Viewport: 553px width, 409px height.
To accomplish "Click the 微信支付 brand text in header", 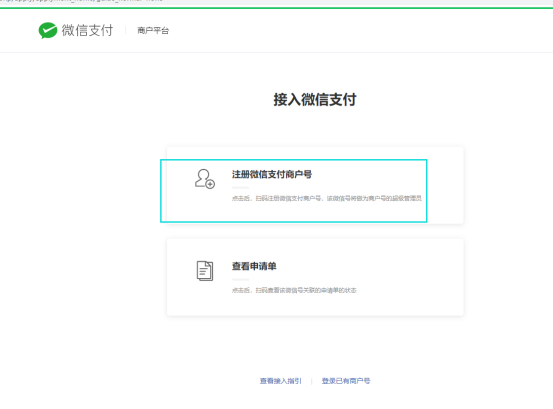I will point(87,30).
